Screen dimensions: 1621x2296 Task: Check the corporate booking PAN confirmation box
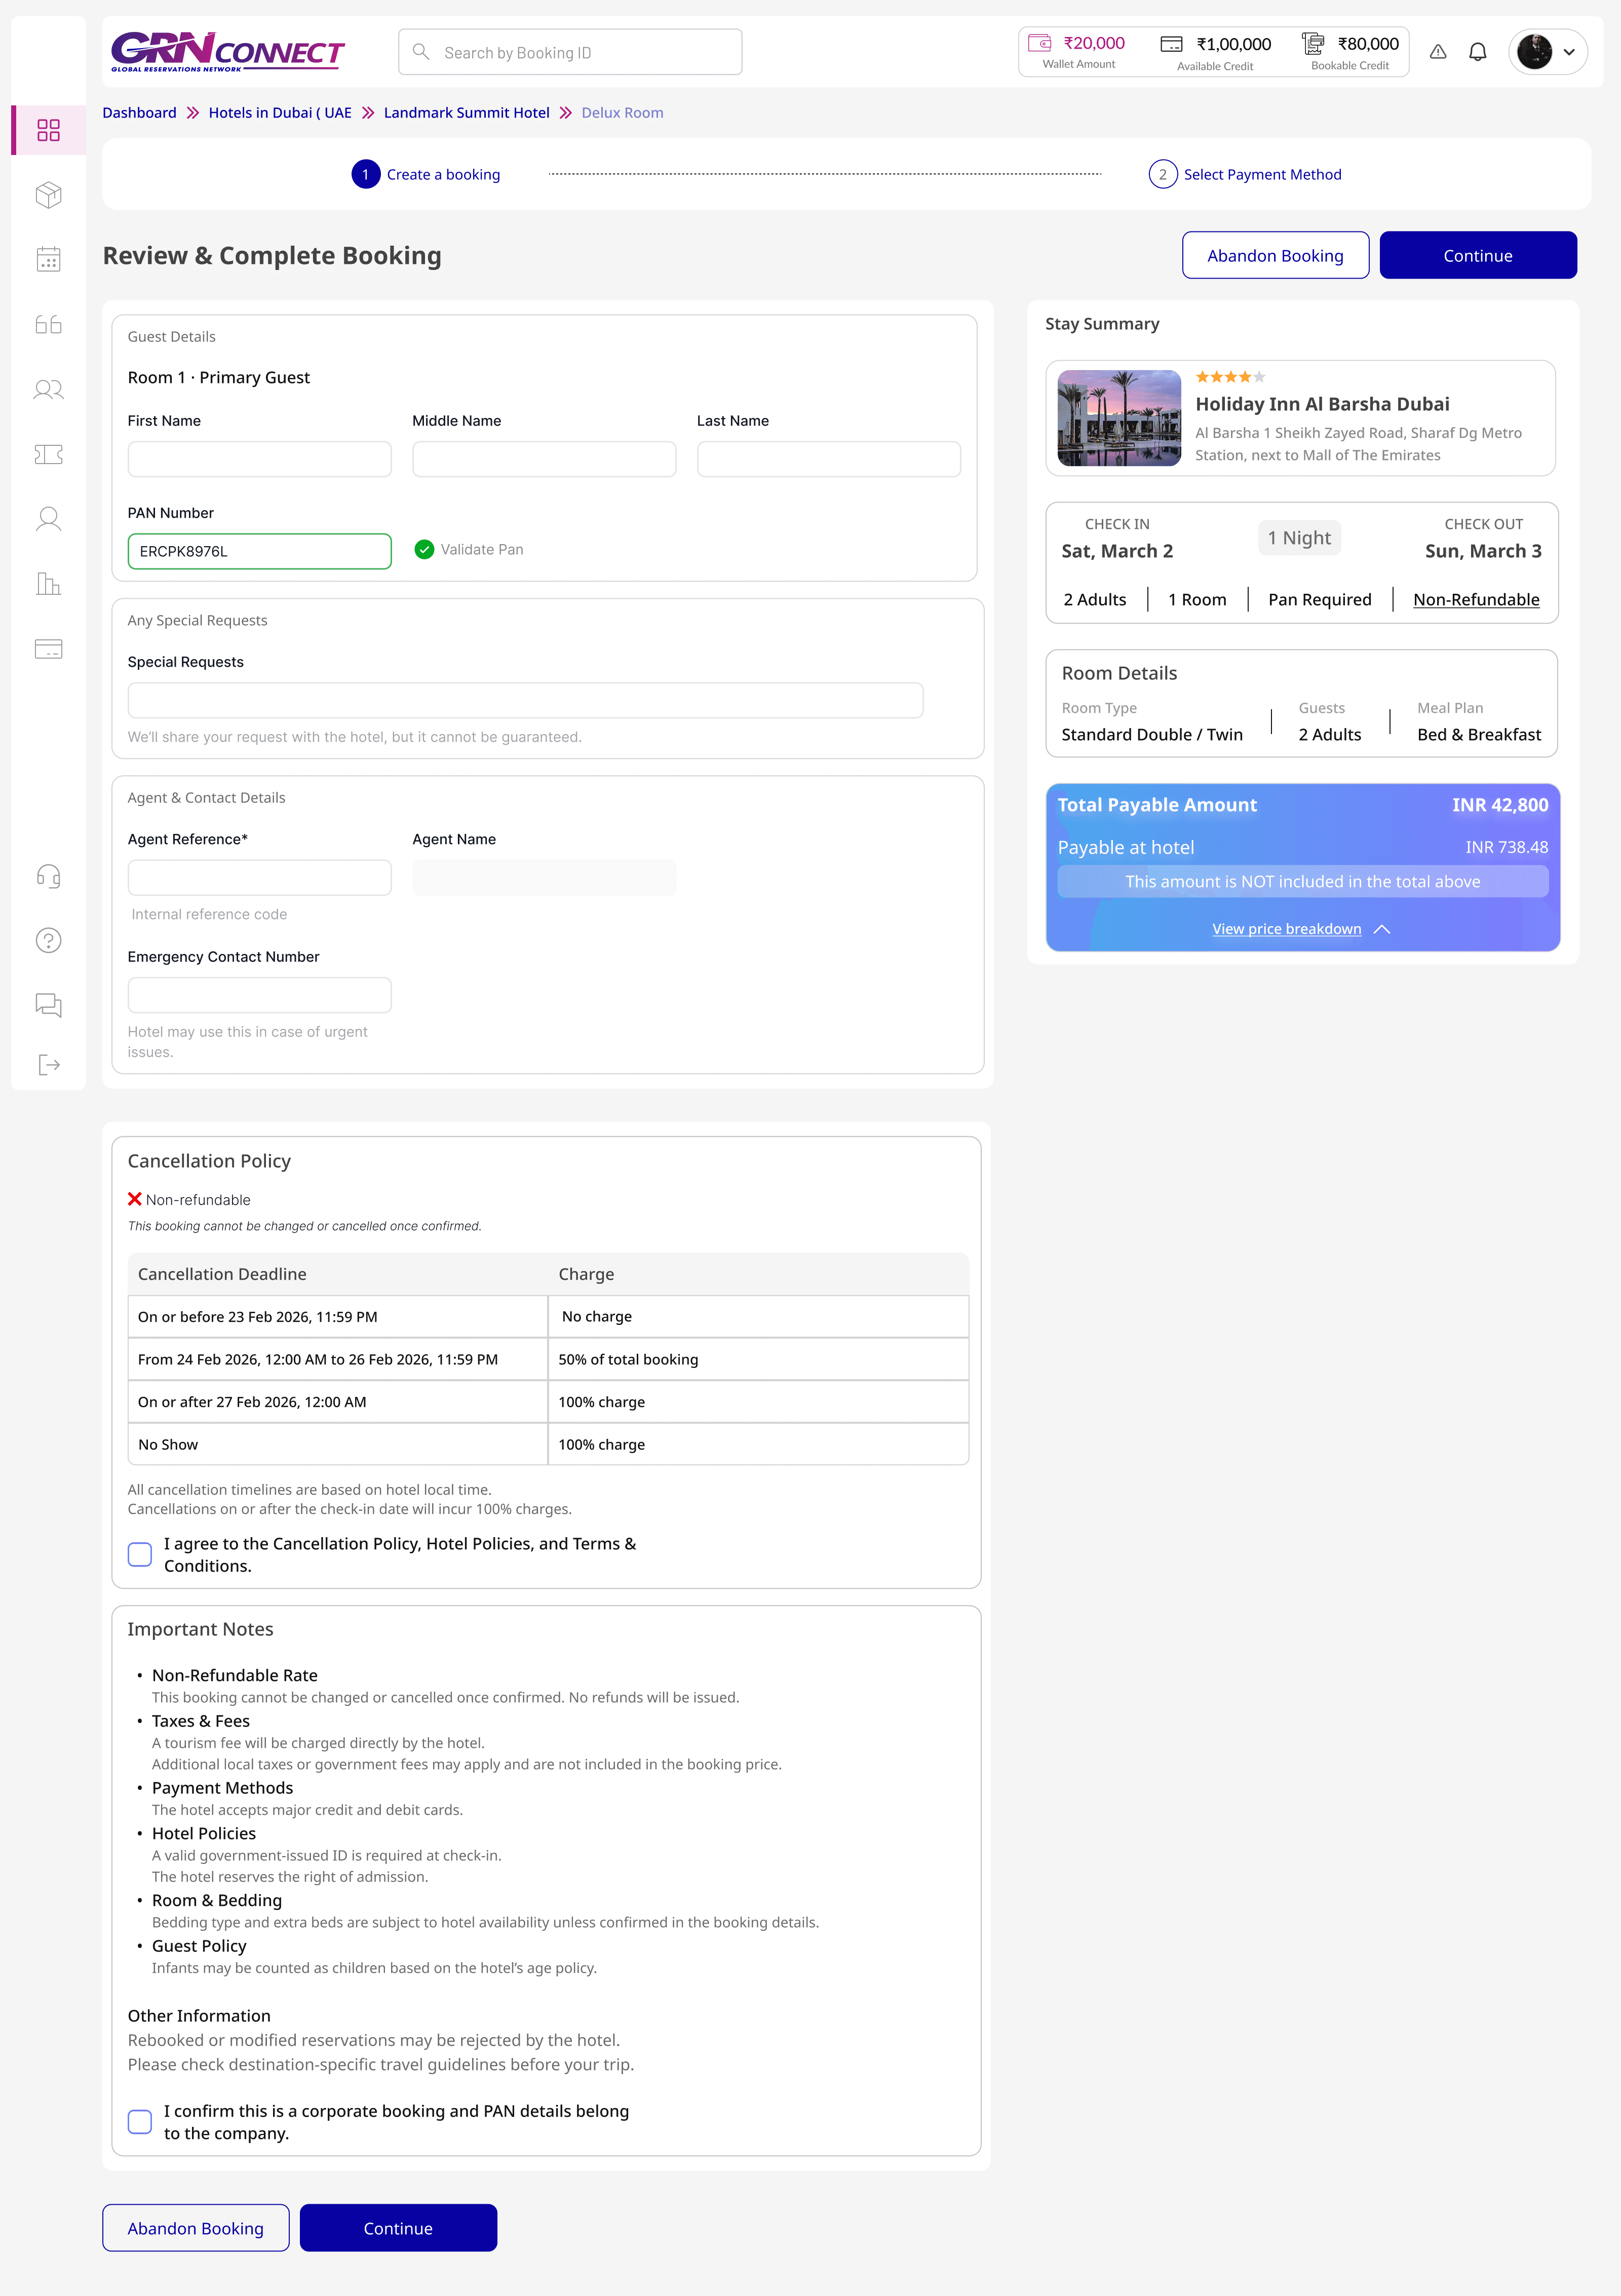[140, 2121]
